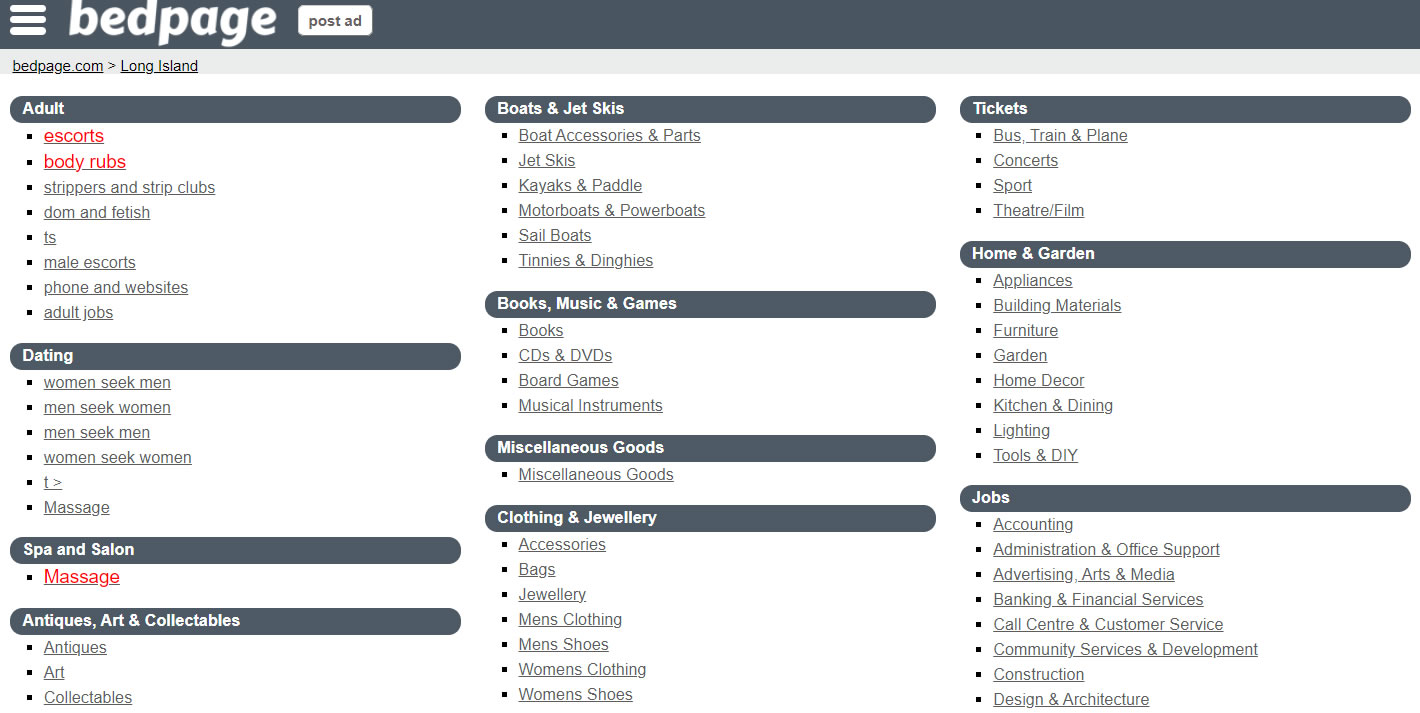
Task: Click Clothing & Jewellery header
Action: pyautogui.click(x=710, y=518)
